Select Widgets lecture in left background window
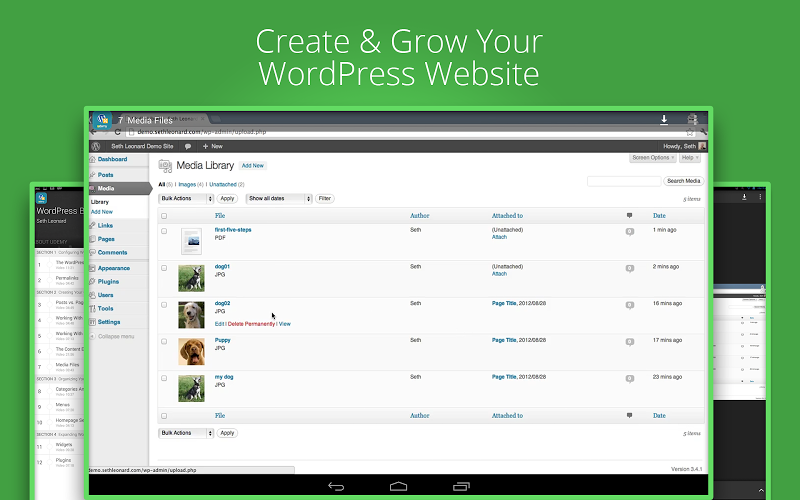The width and height of the screenshot is (800, 500). pyautogui.click(x=64, y=445)
